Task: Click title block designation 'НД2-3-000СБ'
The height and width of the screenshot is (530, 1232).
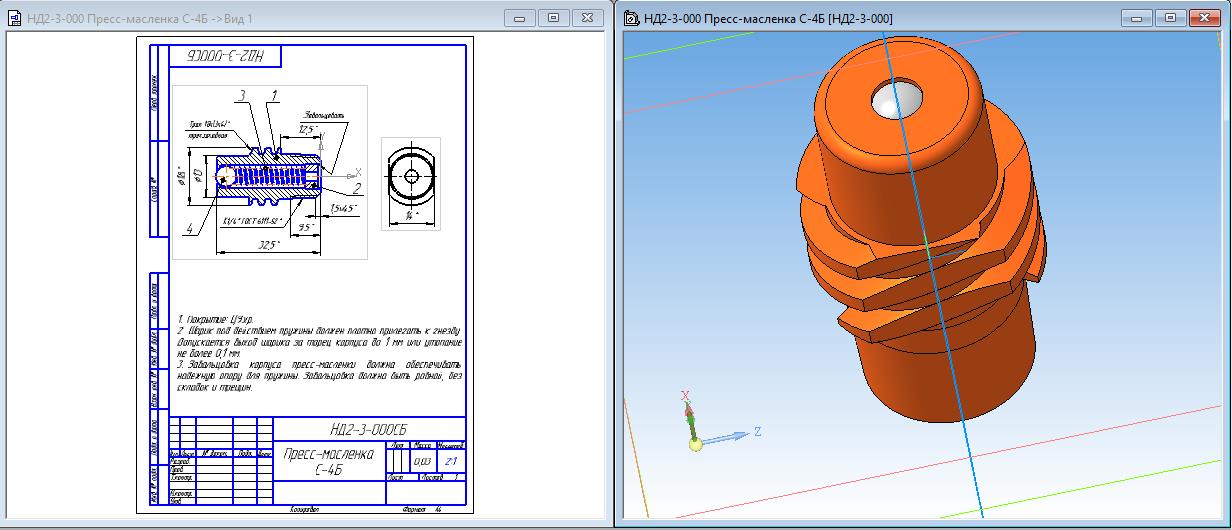Action: [x=369, y=428]
